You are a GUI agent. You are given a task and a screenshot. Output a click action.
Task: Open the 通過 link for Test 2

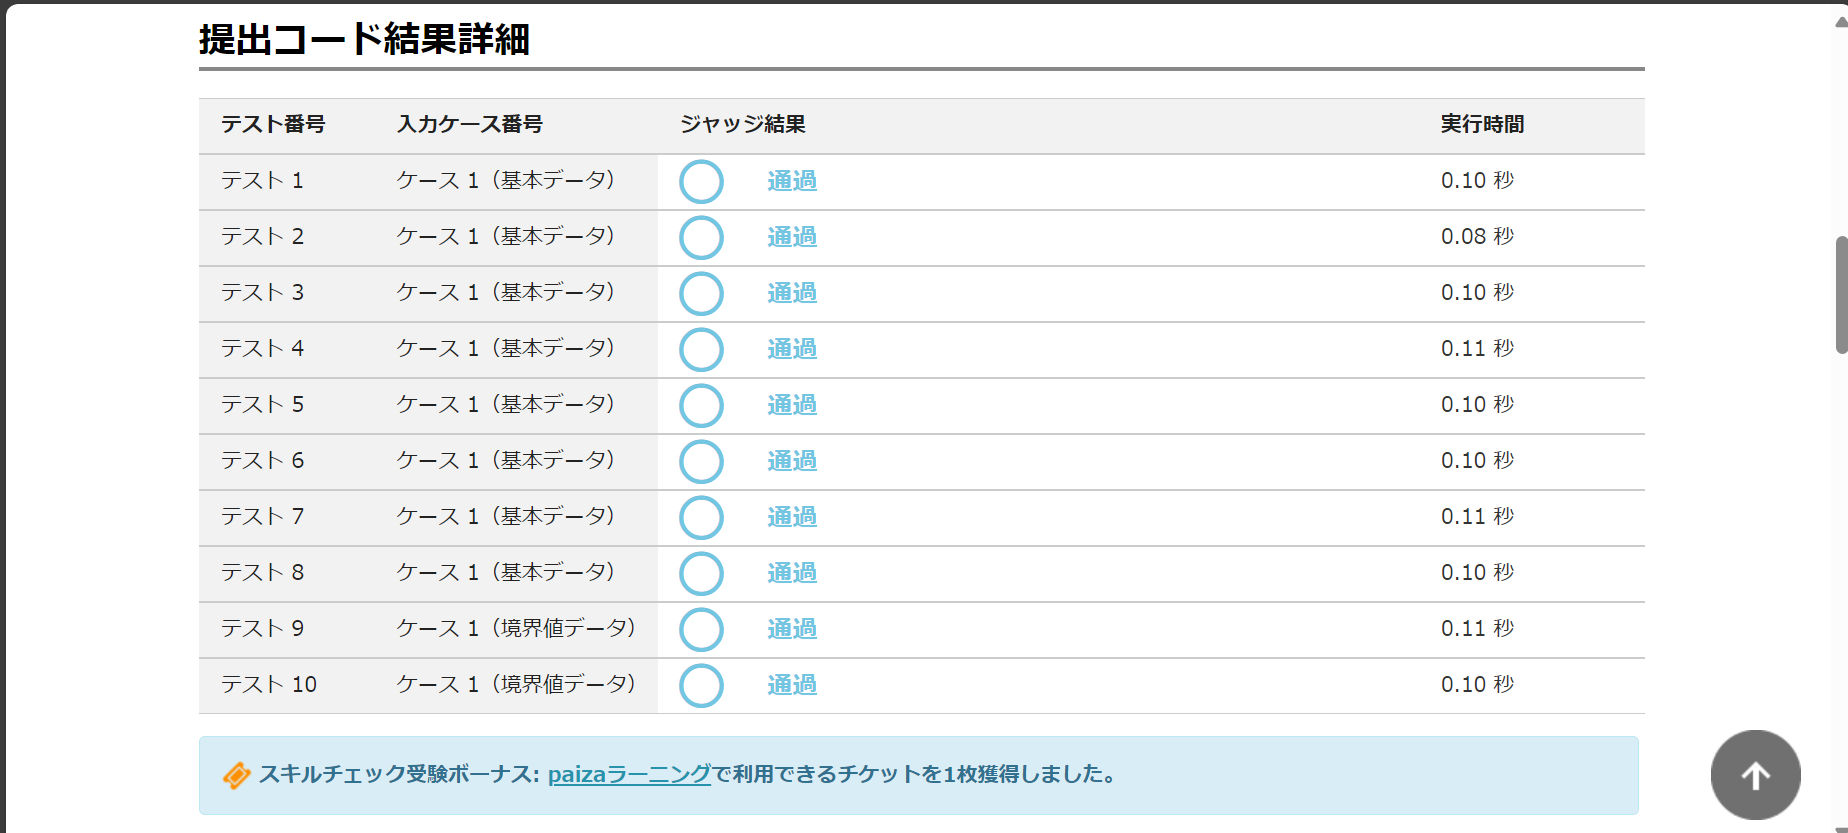tap(791, 237)
